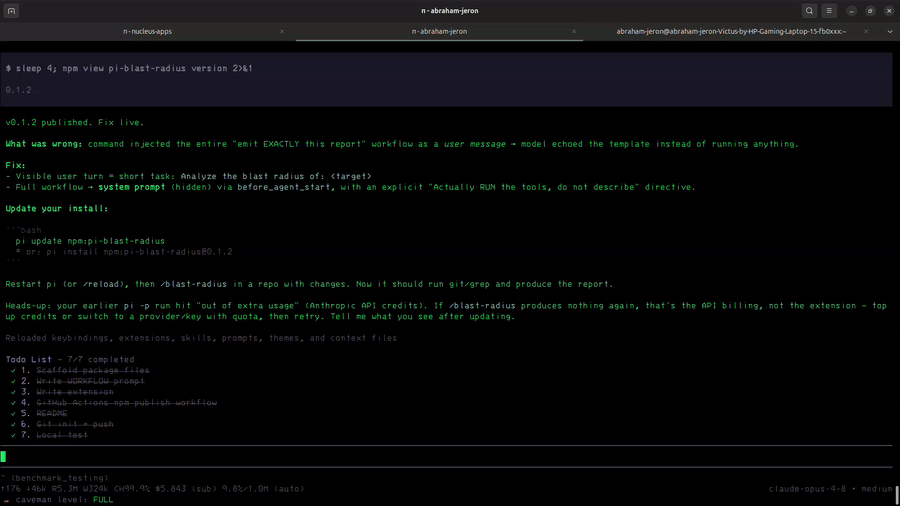Image resolution: width=900 pixels, height=506 pixels.
Task: Click the terminal scrollbar thumb
Action: coord(897,495)
